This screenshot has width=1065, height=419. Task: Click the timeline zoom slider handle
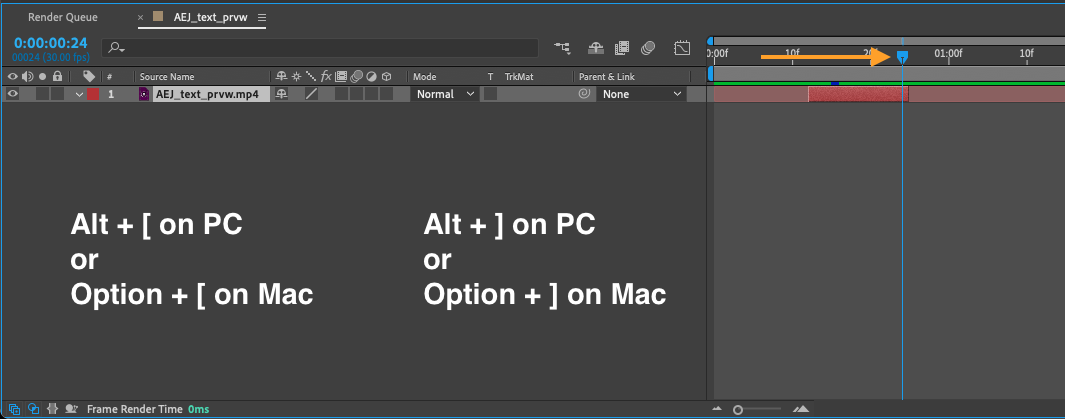click(x=738, y=409)
